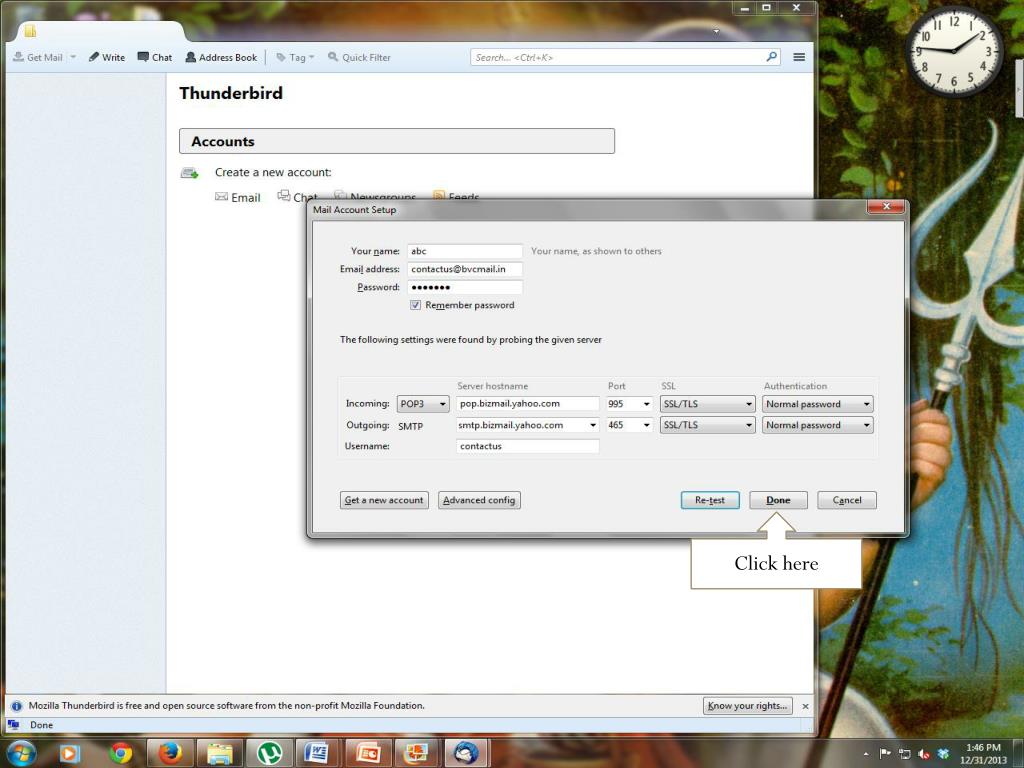Click the Write message button
The width and height of the screenshot is (1024, 768).
point(106,57)
